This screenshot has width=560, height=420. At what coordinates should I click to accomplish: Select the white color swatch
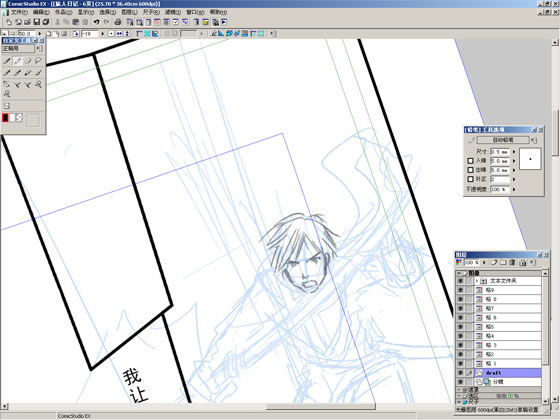pyautogui.click(x=12, y=118)
